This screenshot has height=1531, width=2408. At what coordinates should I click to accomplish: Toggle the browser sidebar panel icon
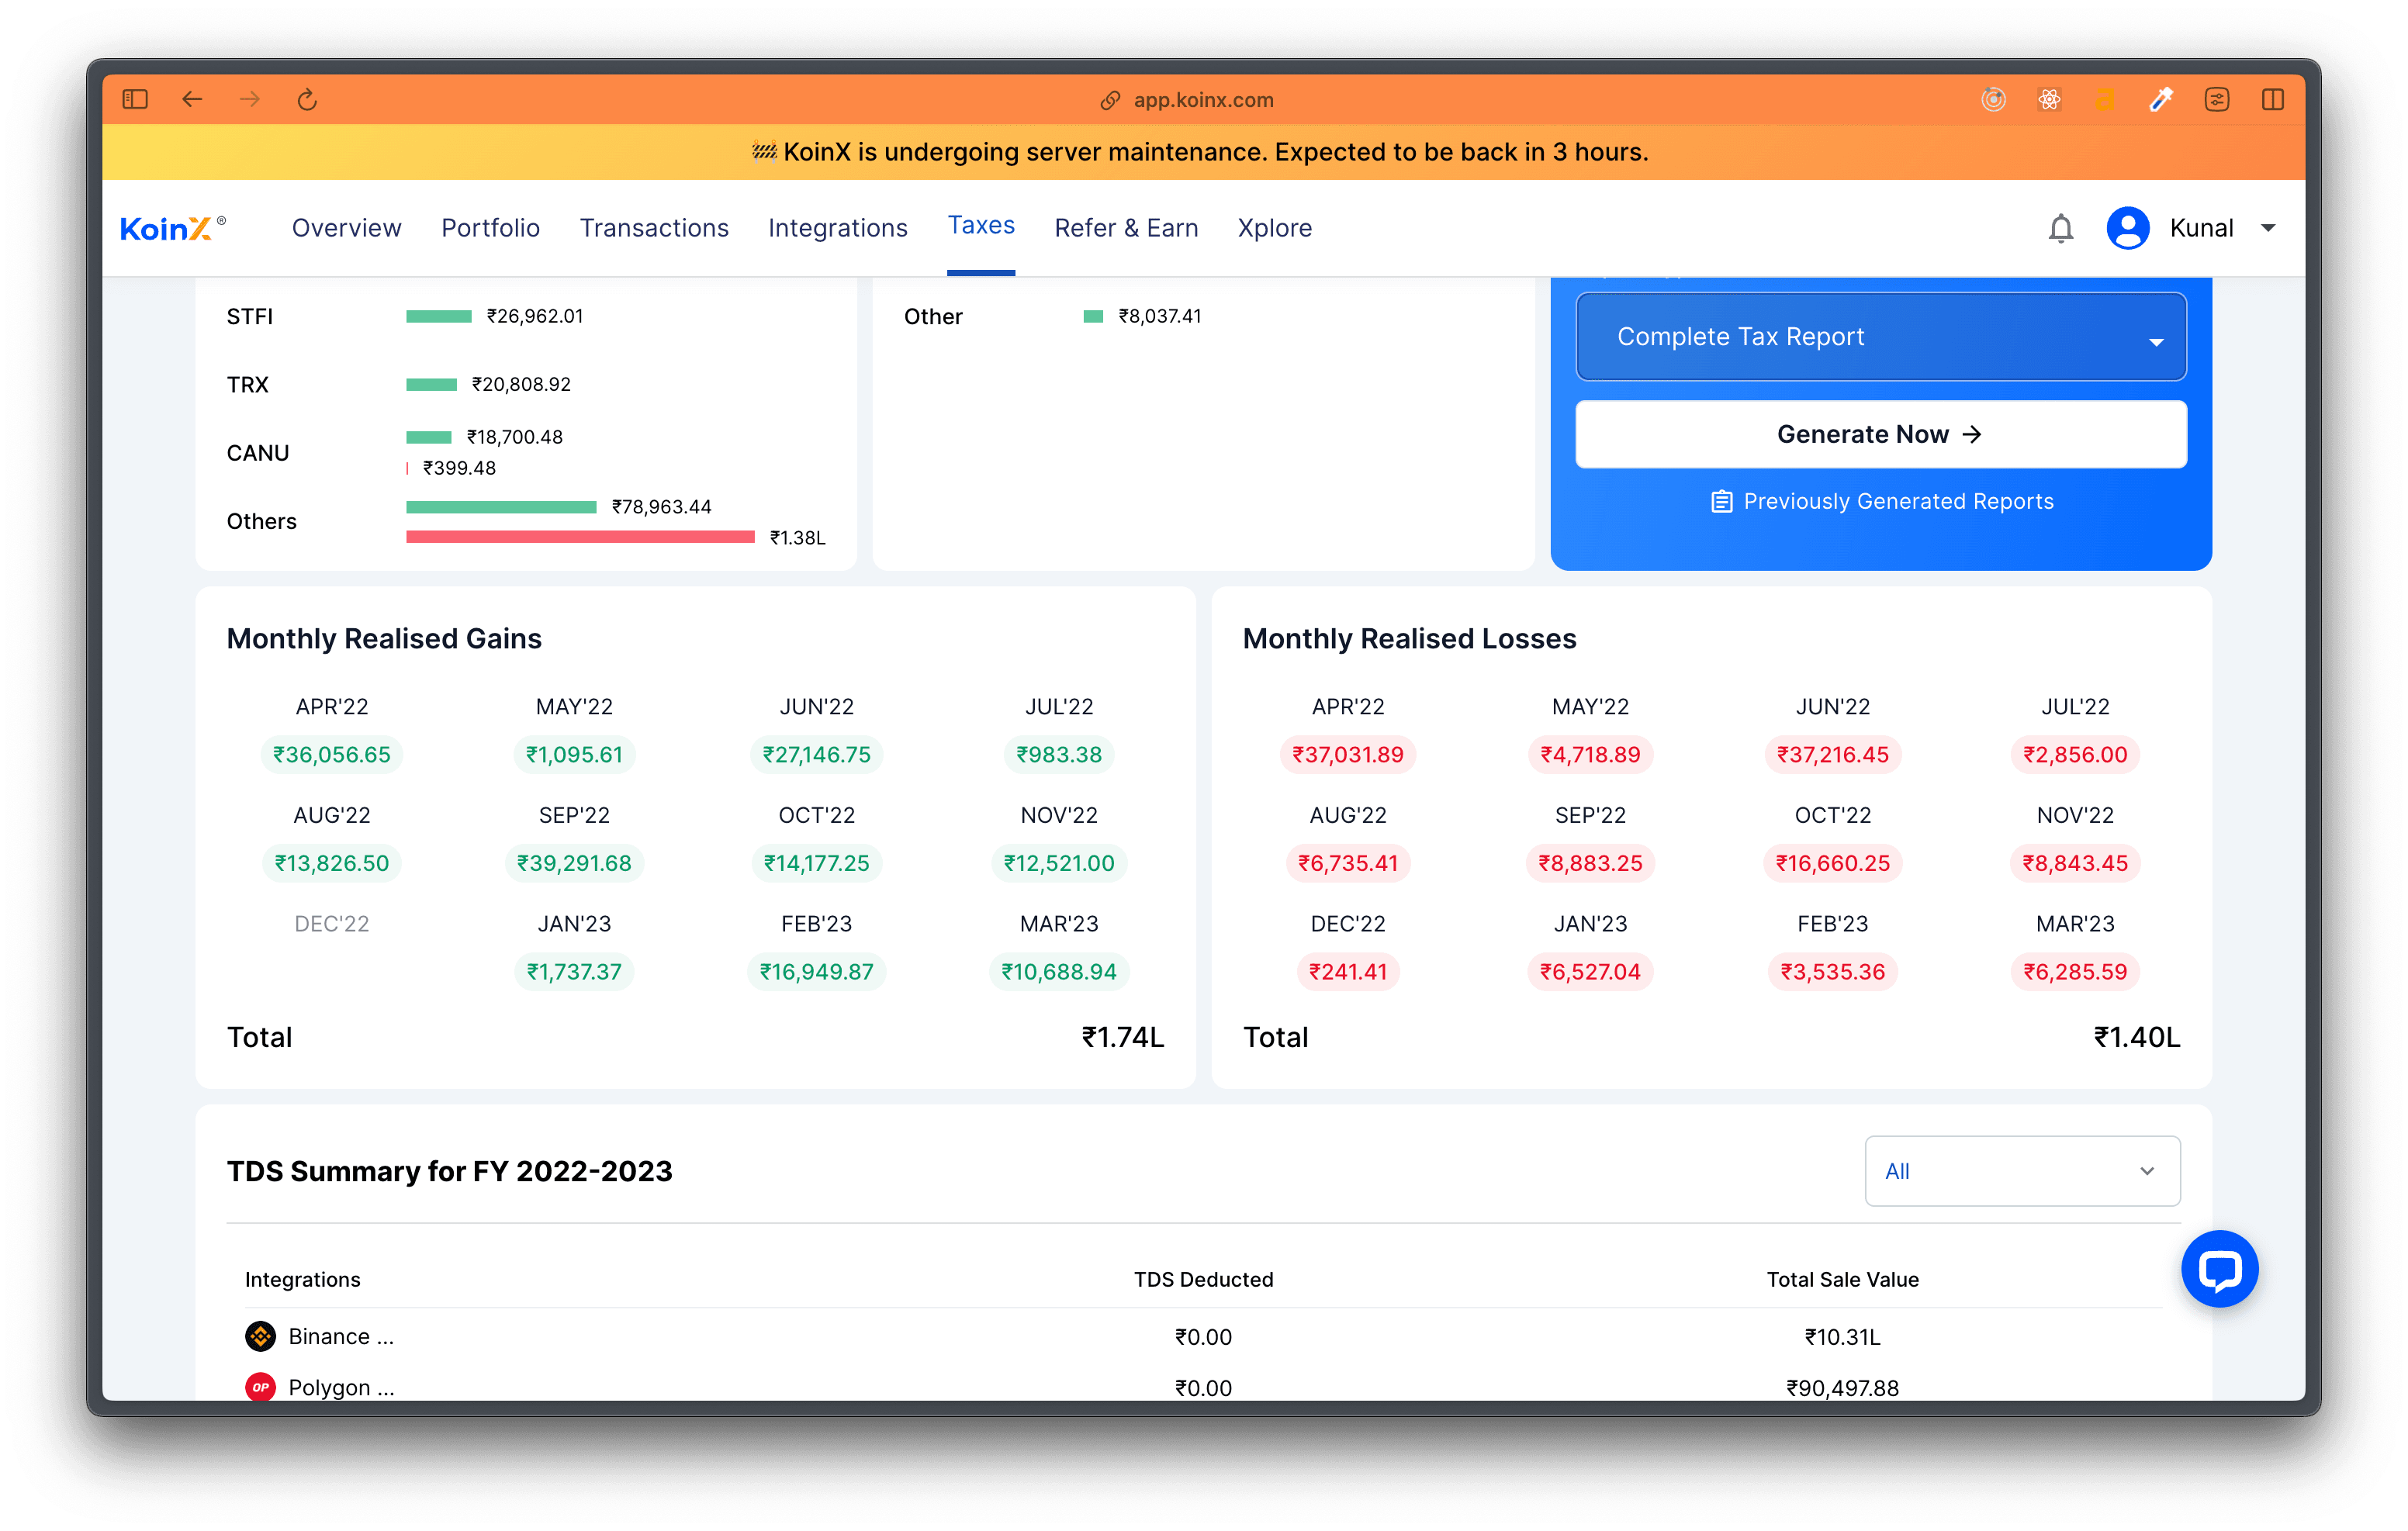(135, 99)
